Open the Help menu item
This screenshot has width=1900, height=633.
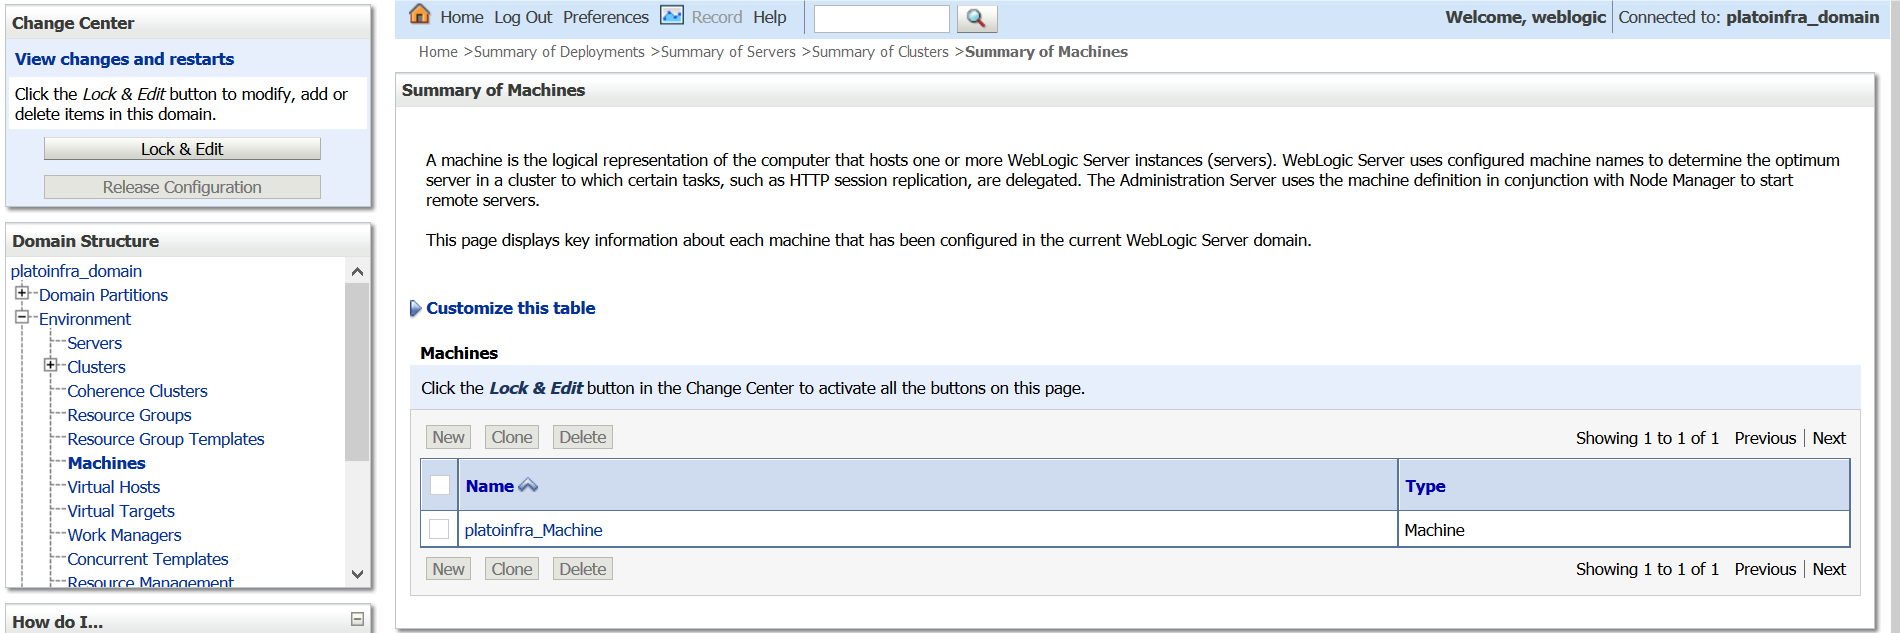(x=769, y=17)
